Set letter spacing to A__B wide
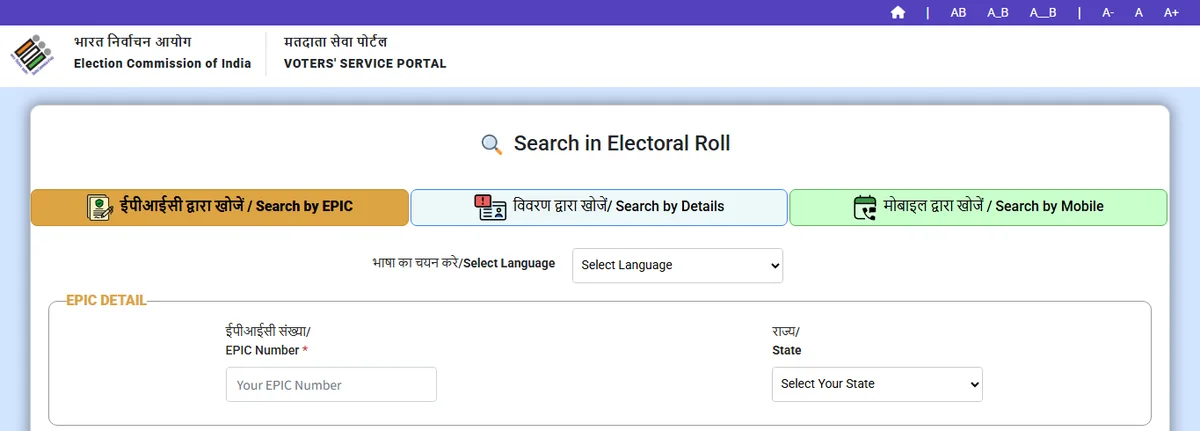 1041,12
